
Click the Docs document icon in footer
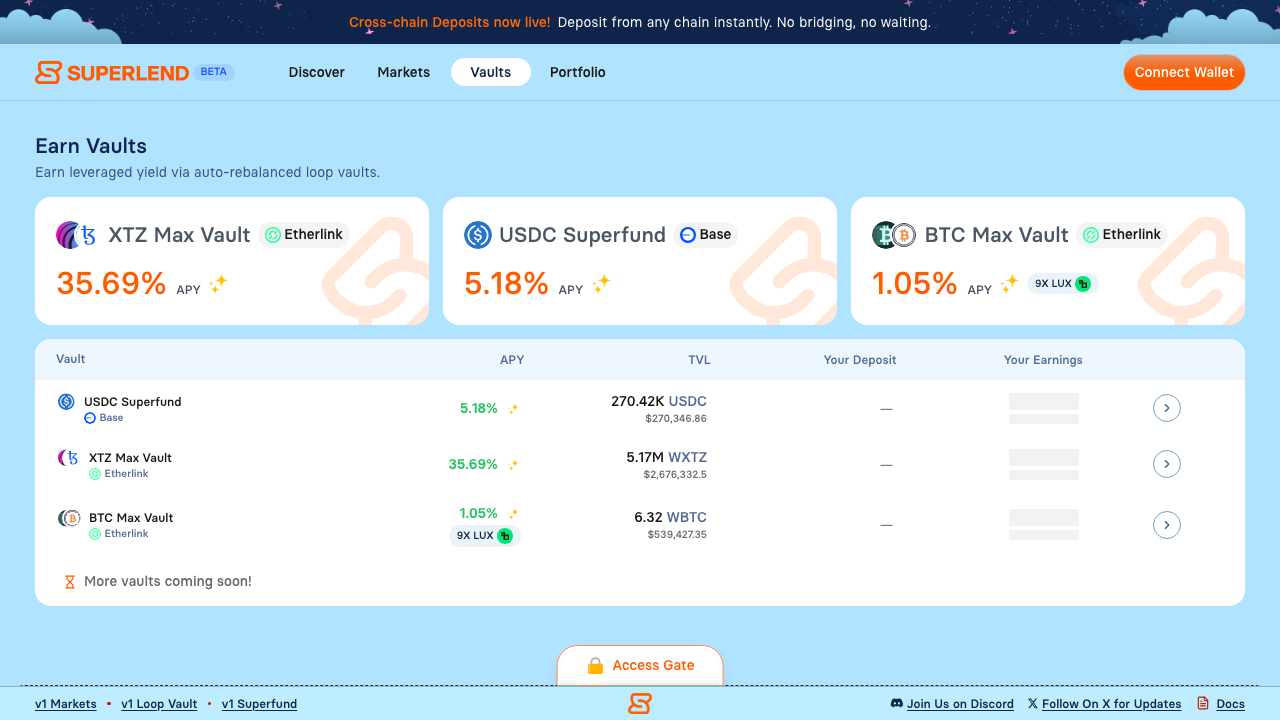(x=1203, y=704)
